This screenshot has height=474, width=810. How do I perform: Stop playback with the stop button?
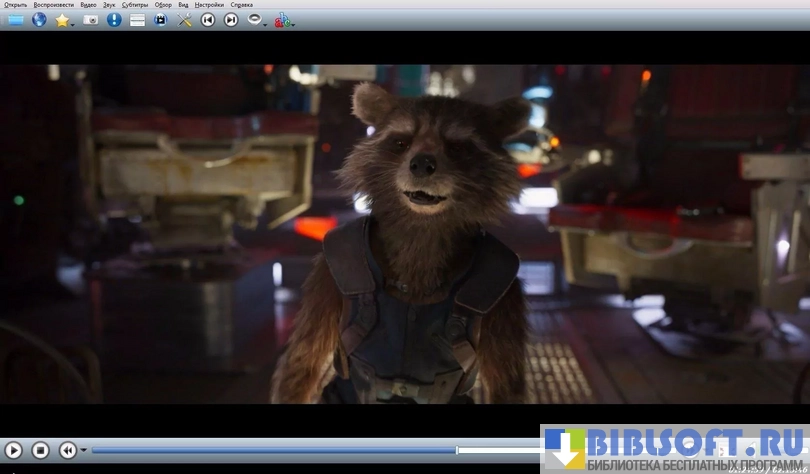pyautogui.click(x=40, y=451)
